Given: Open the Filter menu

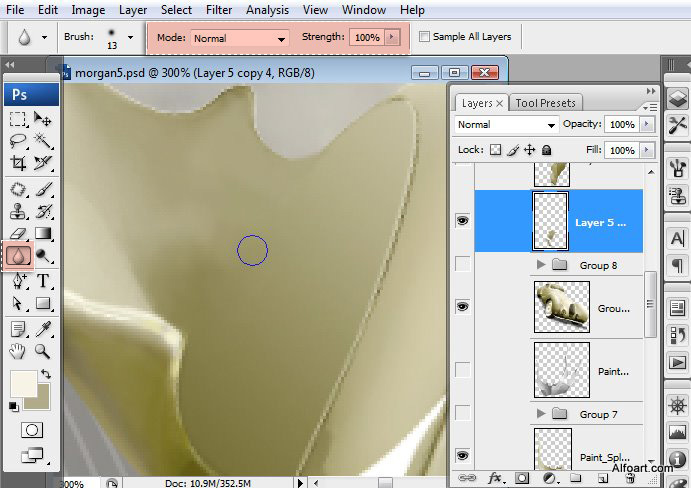Looking at the screenshot, I should [x=218, y=9].
